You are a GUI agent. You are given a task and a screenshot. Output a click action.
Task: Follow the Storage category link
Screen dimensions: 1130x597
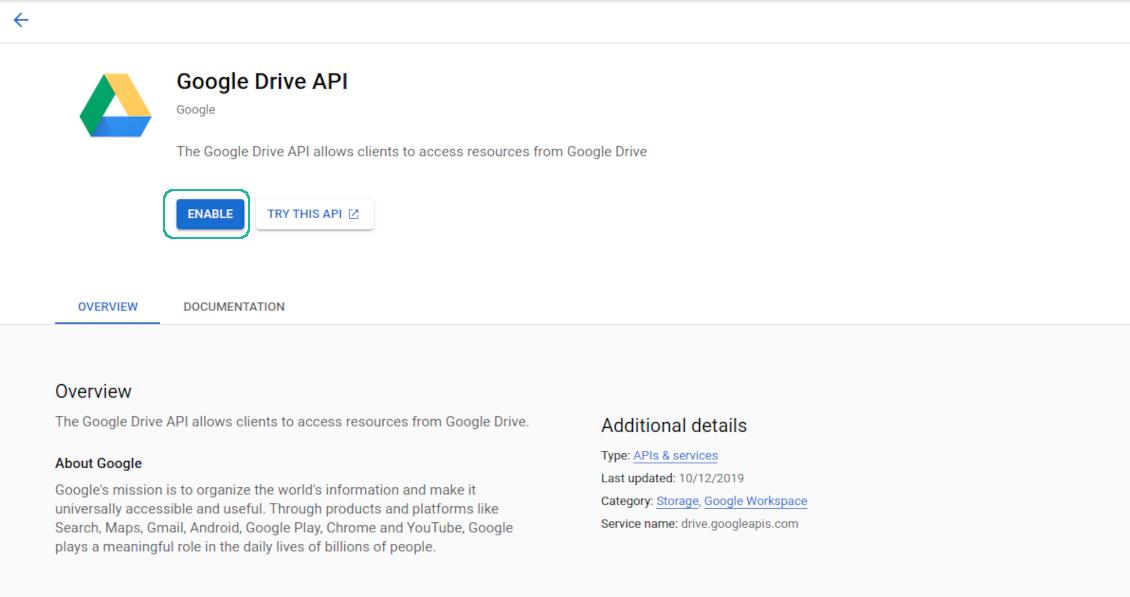point(677,501)
